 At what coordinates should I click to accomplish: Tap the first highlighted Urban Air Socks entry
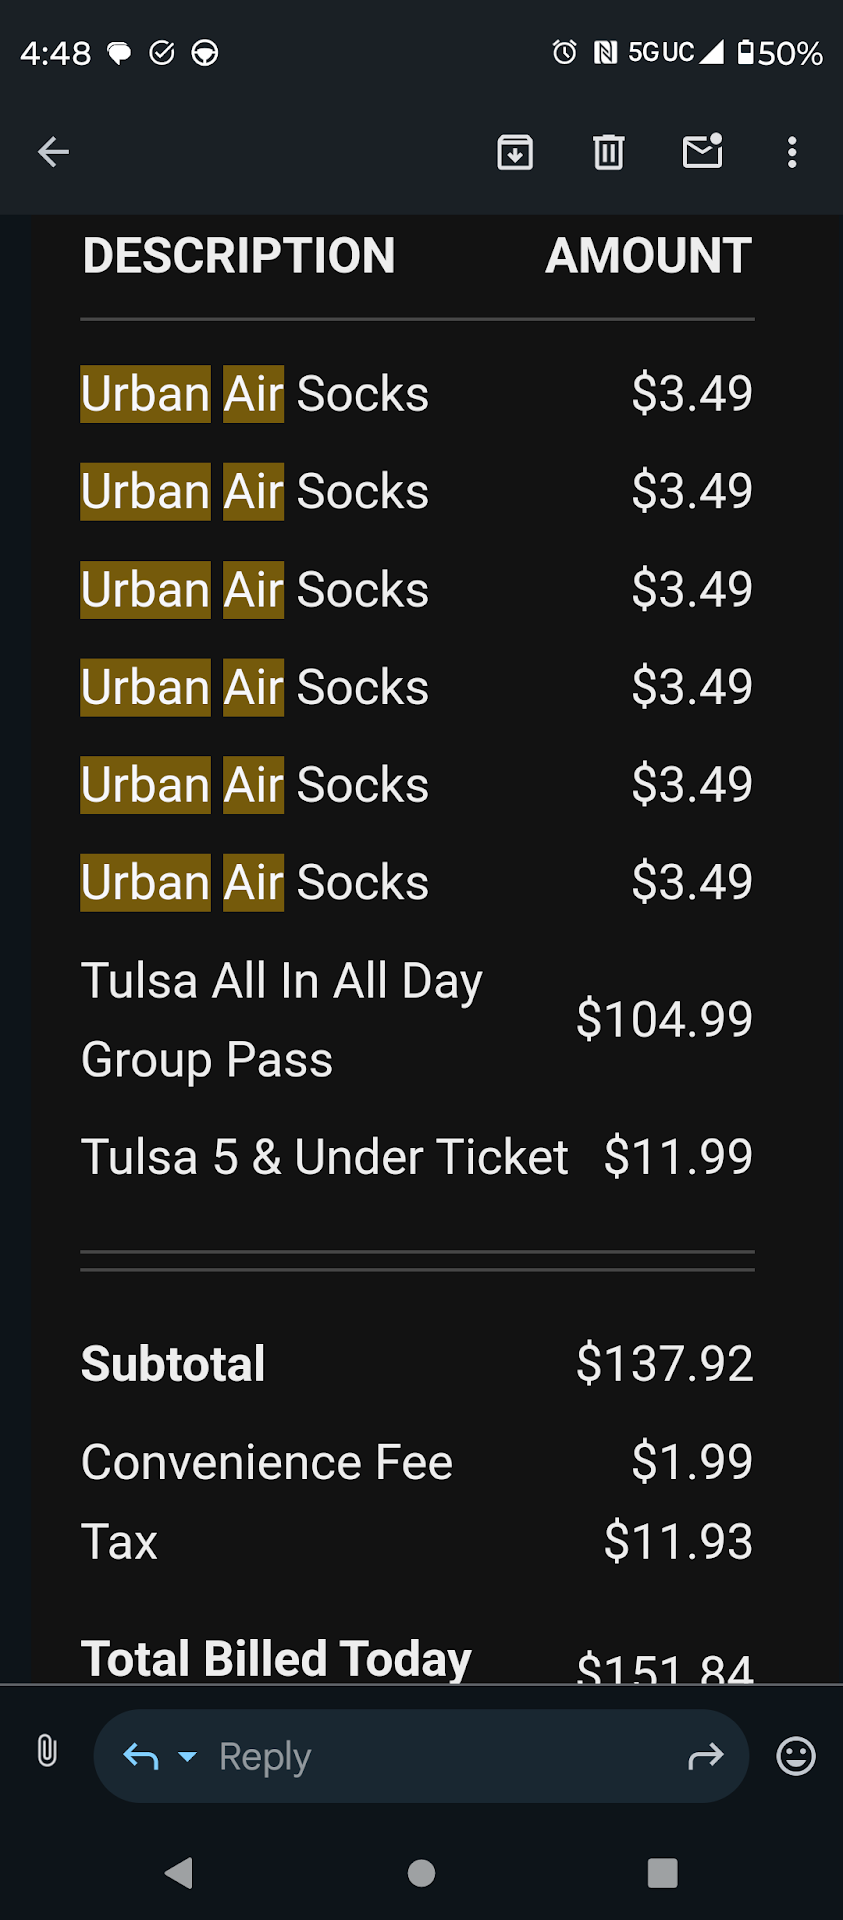255,394
